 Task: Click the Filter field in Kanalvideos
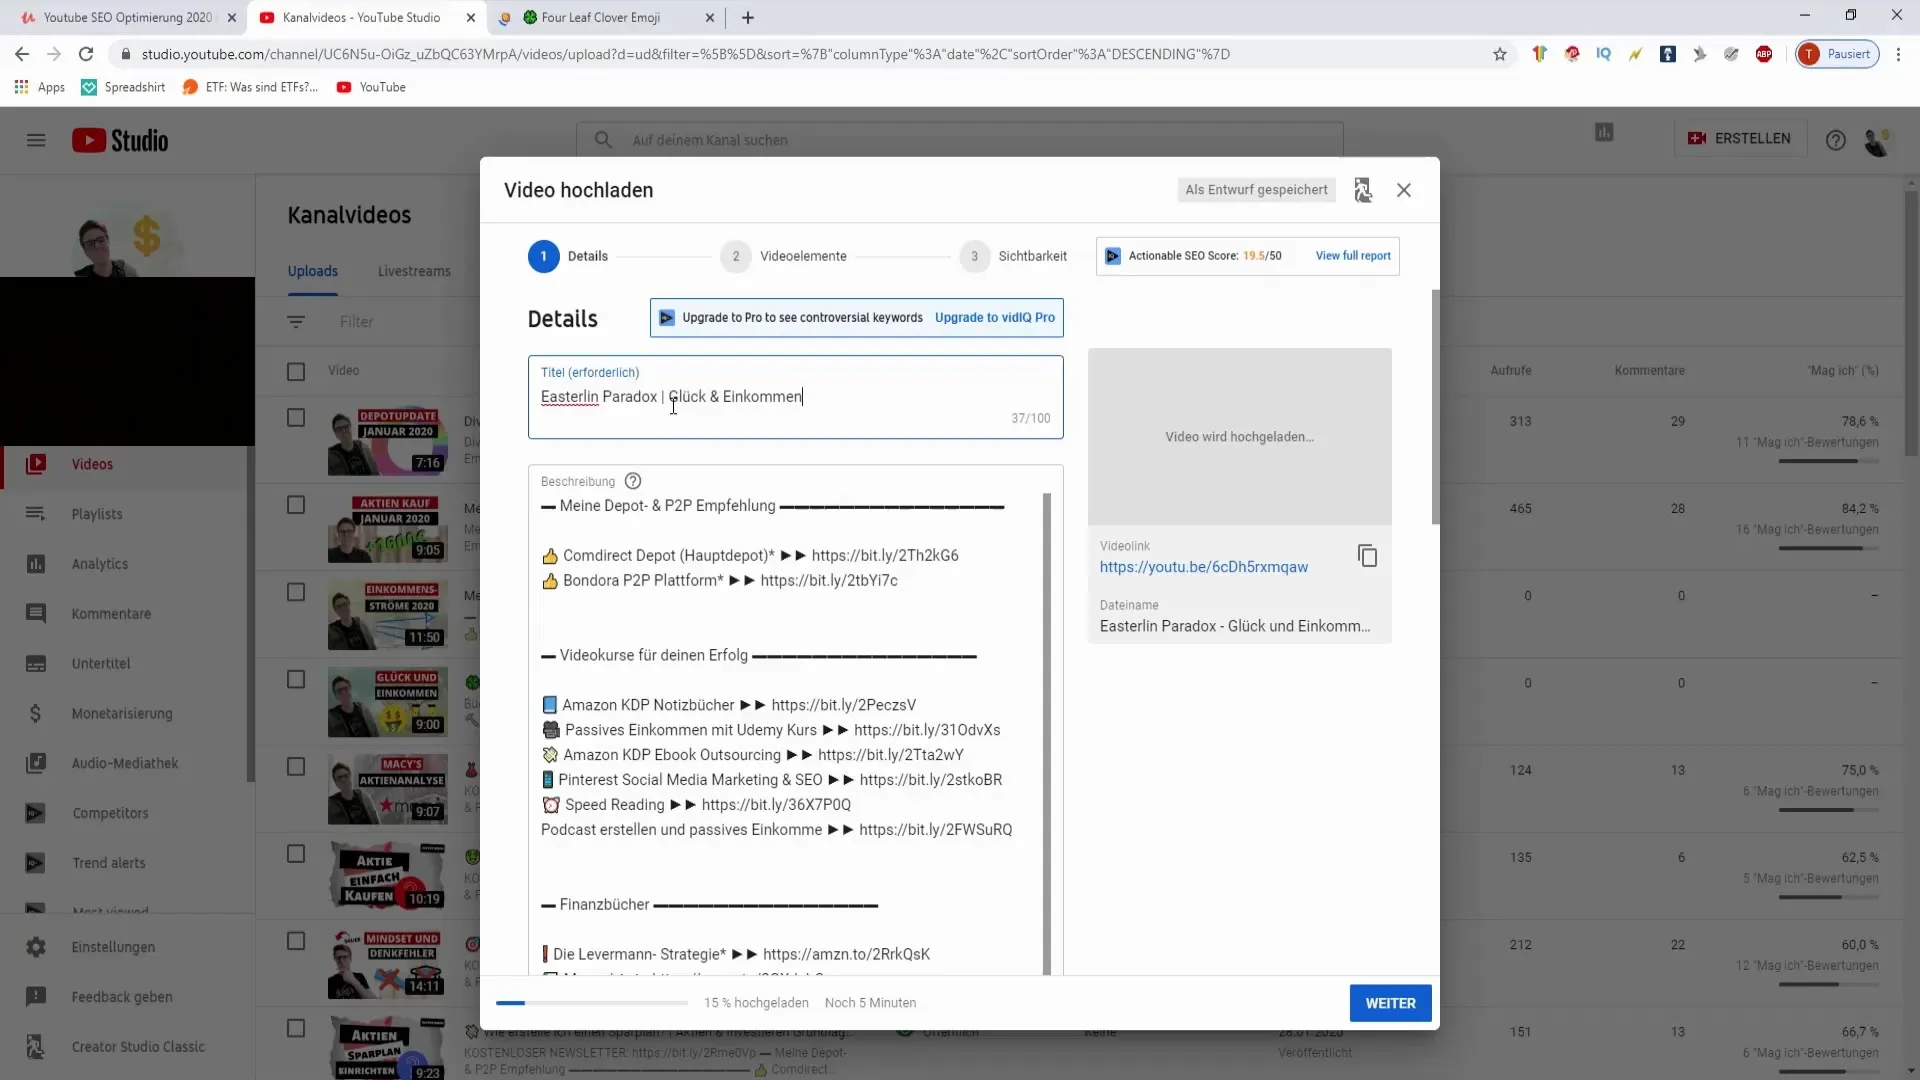[x=356, y=322]
